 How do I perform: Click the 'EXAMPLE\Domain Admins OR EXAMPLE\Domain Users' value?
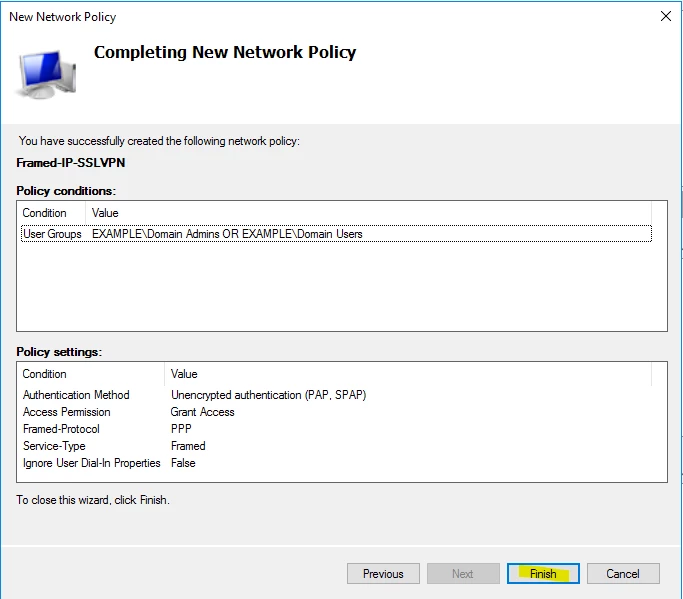coord(227,234)
